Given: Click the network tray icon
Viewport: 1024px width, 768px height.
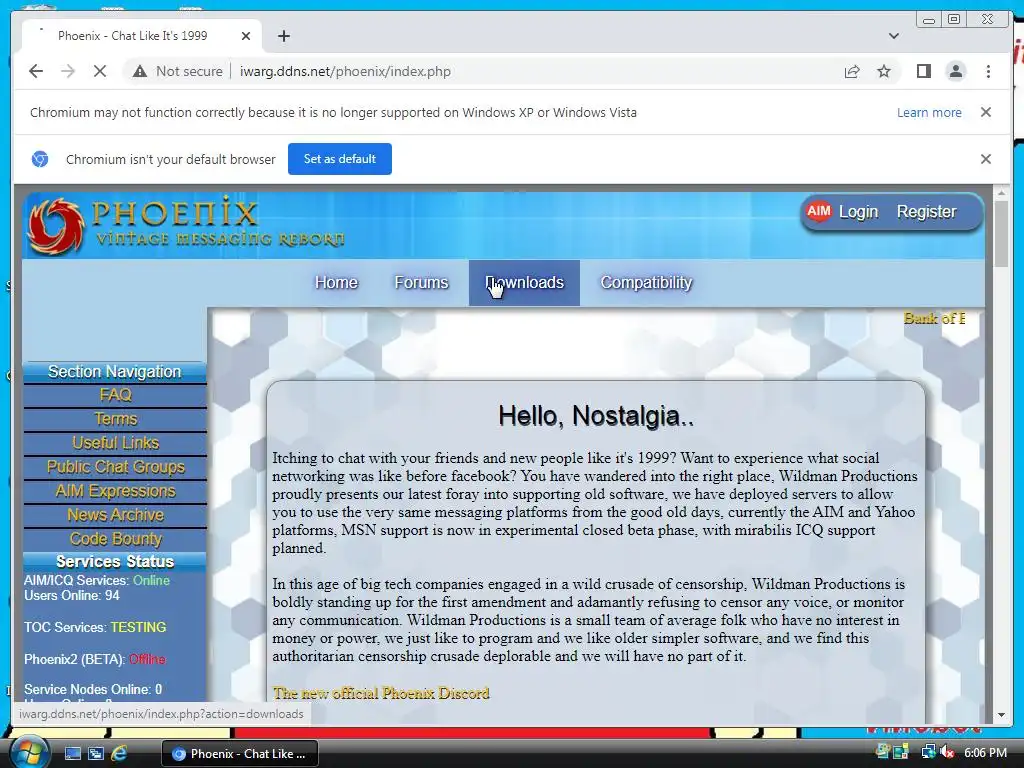Looking at the screenshot, I should pyautogui.click(x=928, y=753).
